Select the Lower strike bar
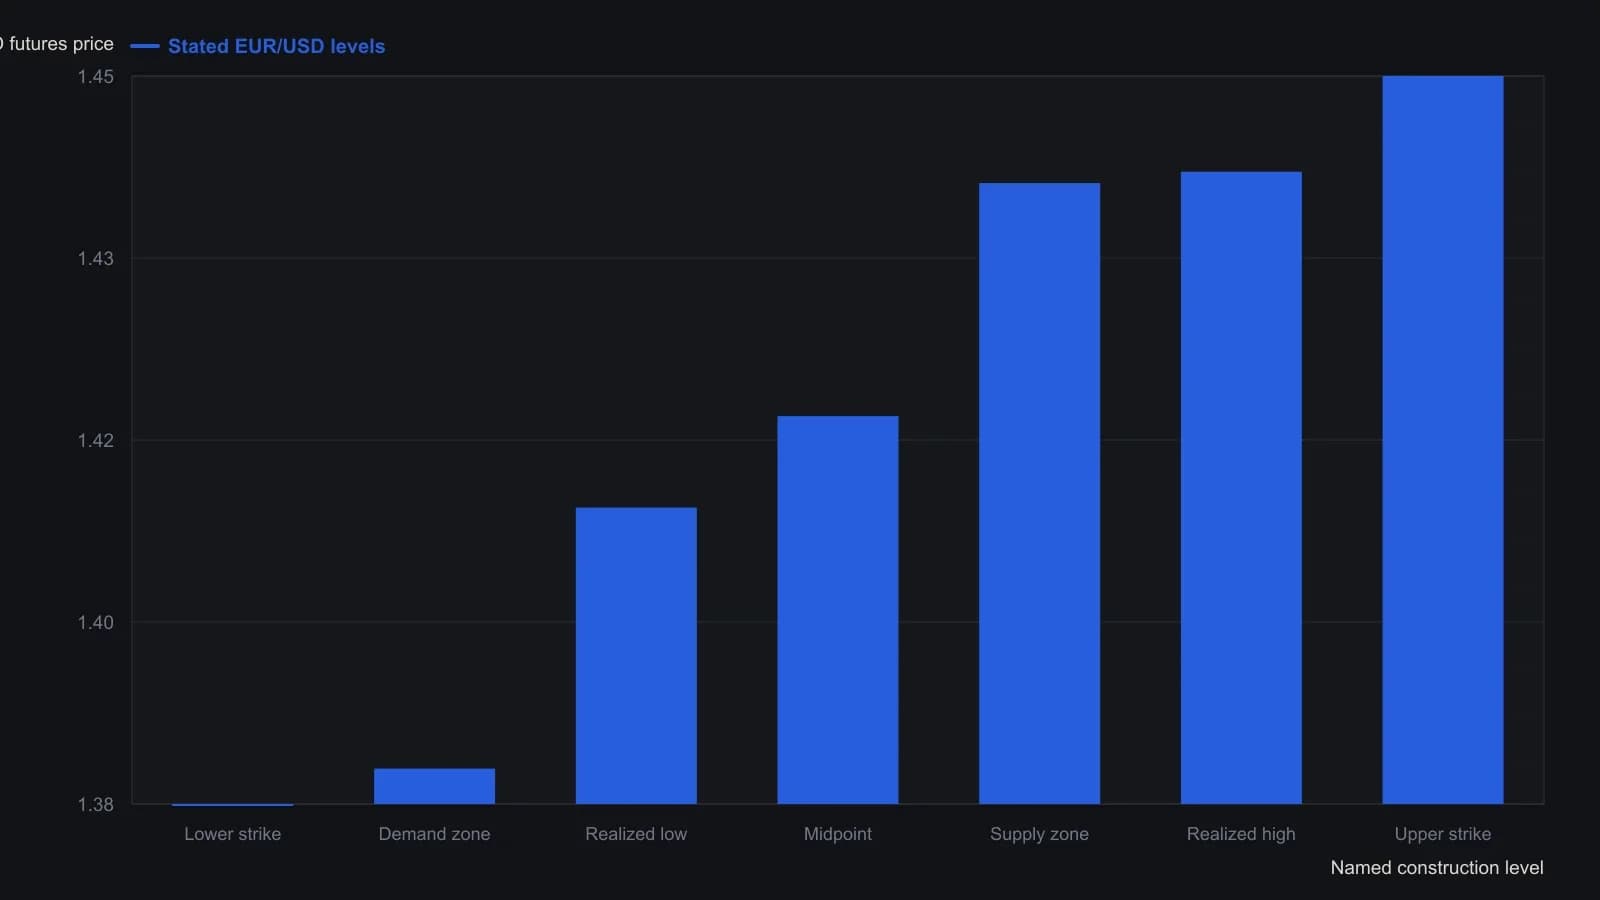The height and width of the screenshot is (900, 1600). tap(232, 804)
